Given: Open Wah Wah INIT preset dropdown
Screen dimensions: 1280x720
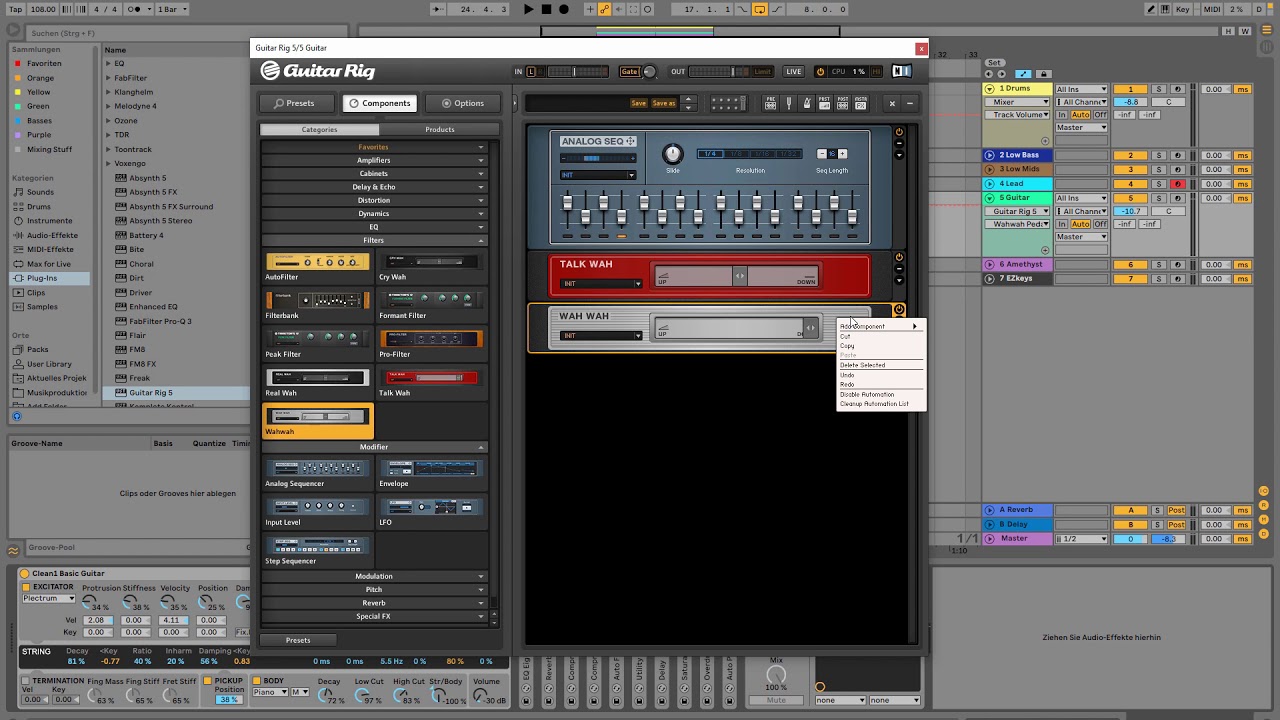Looking at the screenshot, I should tap(600, 335).
